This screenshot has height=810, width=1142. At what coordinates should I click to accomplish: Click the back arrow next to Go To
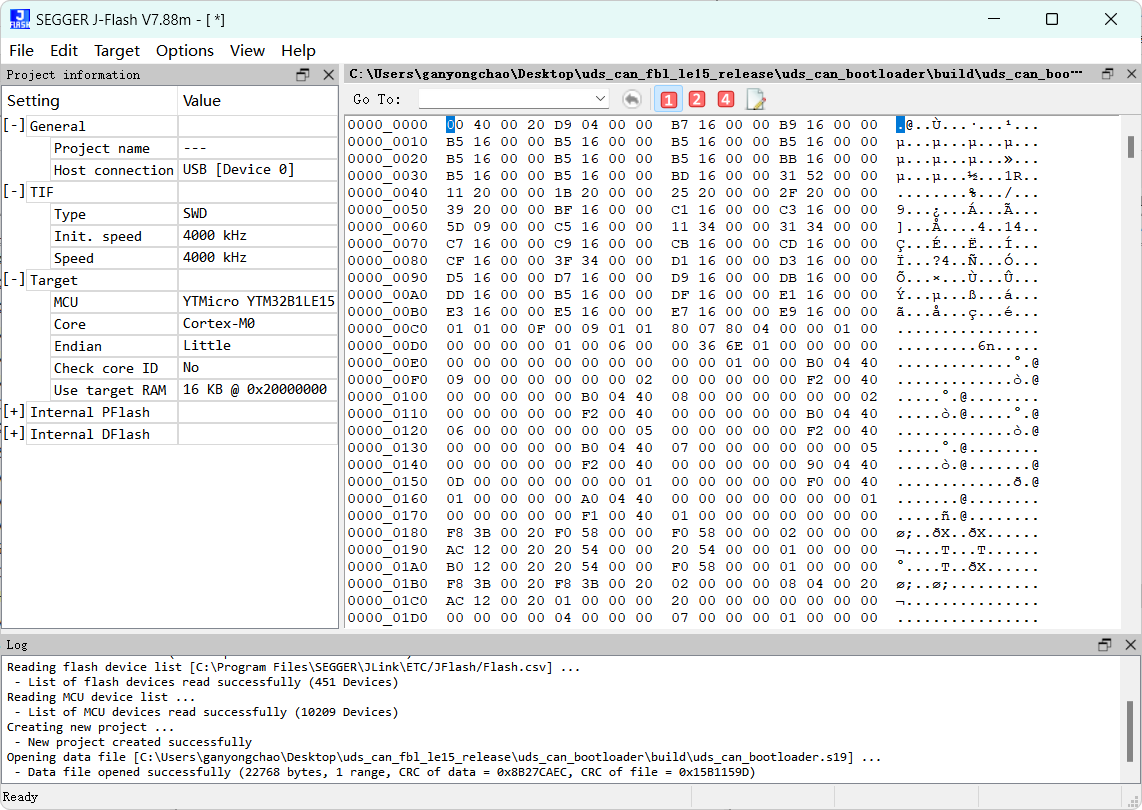click(x=631, y=99)
